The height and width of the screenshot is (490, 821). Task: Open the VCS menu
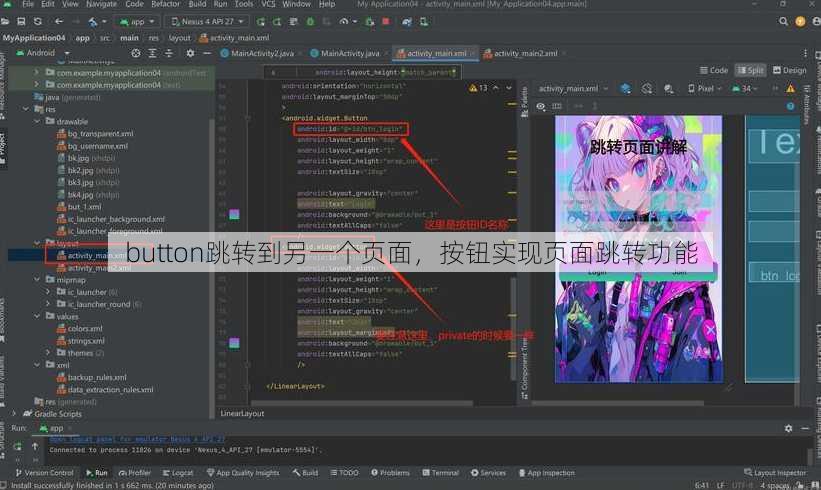coord(268,4)
